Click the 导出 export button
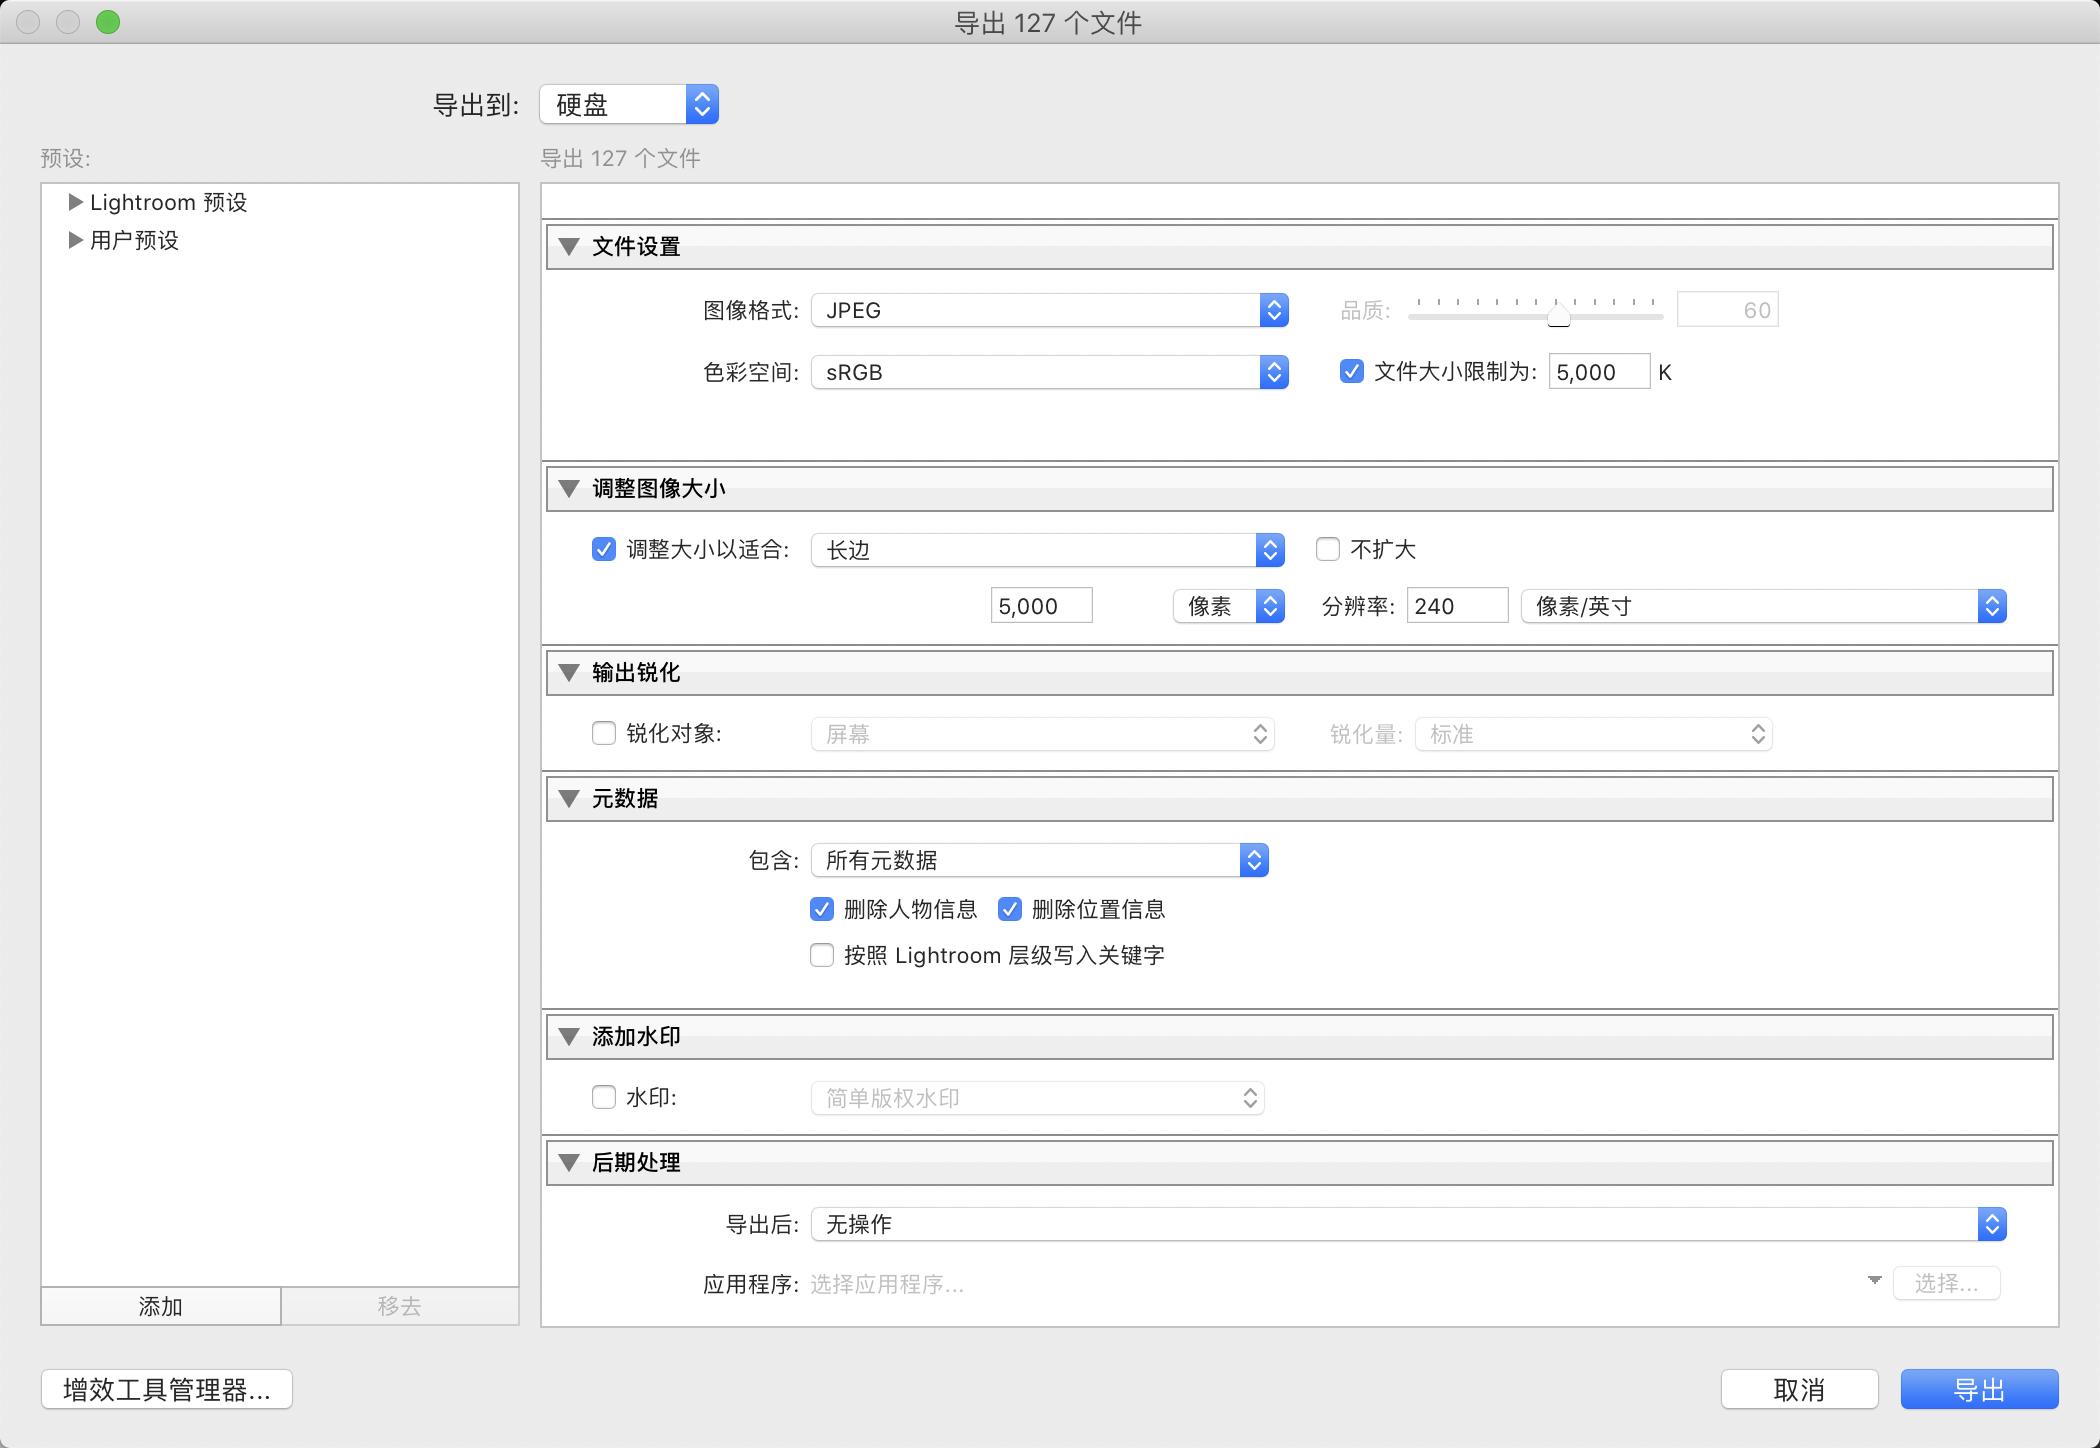Image resolution: width=2100 pixels, height=1448 pixels. point(1978,1389)
